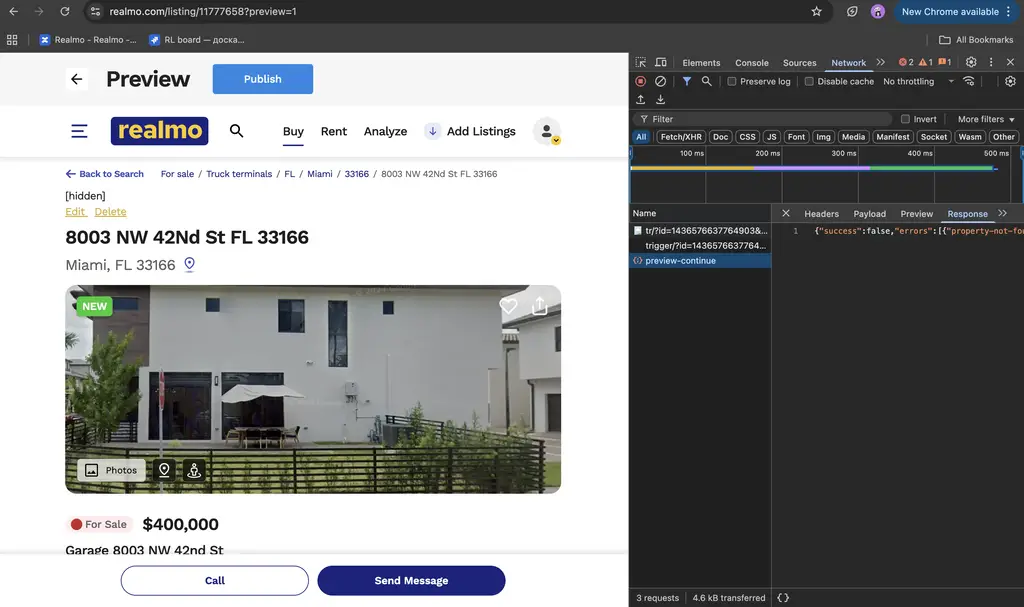This screenshot has width=1024, height=607.
Task: Switch to the Console tab in DevTools
Action: pos(752,62)
